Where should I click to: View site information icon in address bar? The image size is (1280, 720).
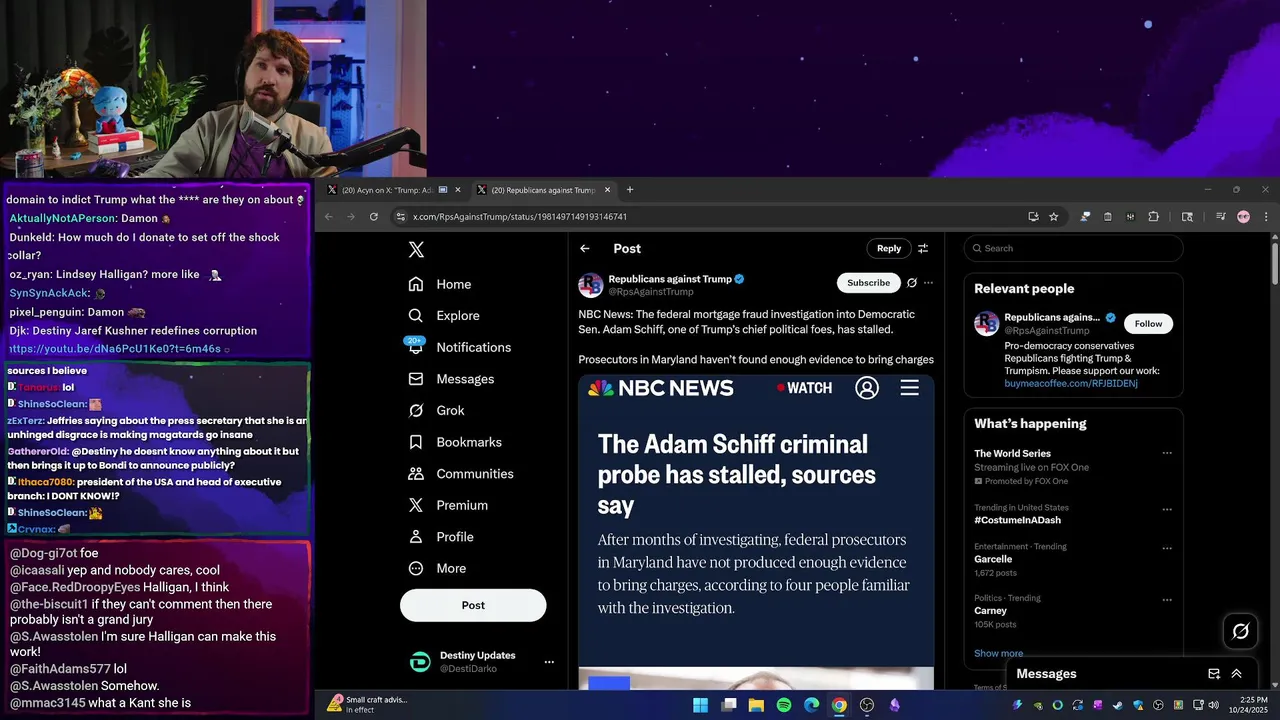(x=400, y=217)
